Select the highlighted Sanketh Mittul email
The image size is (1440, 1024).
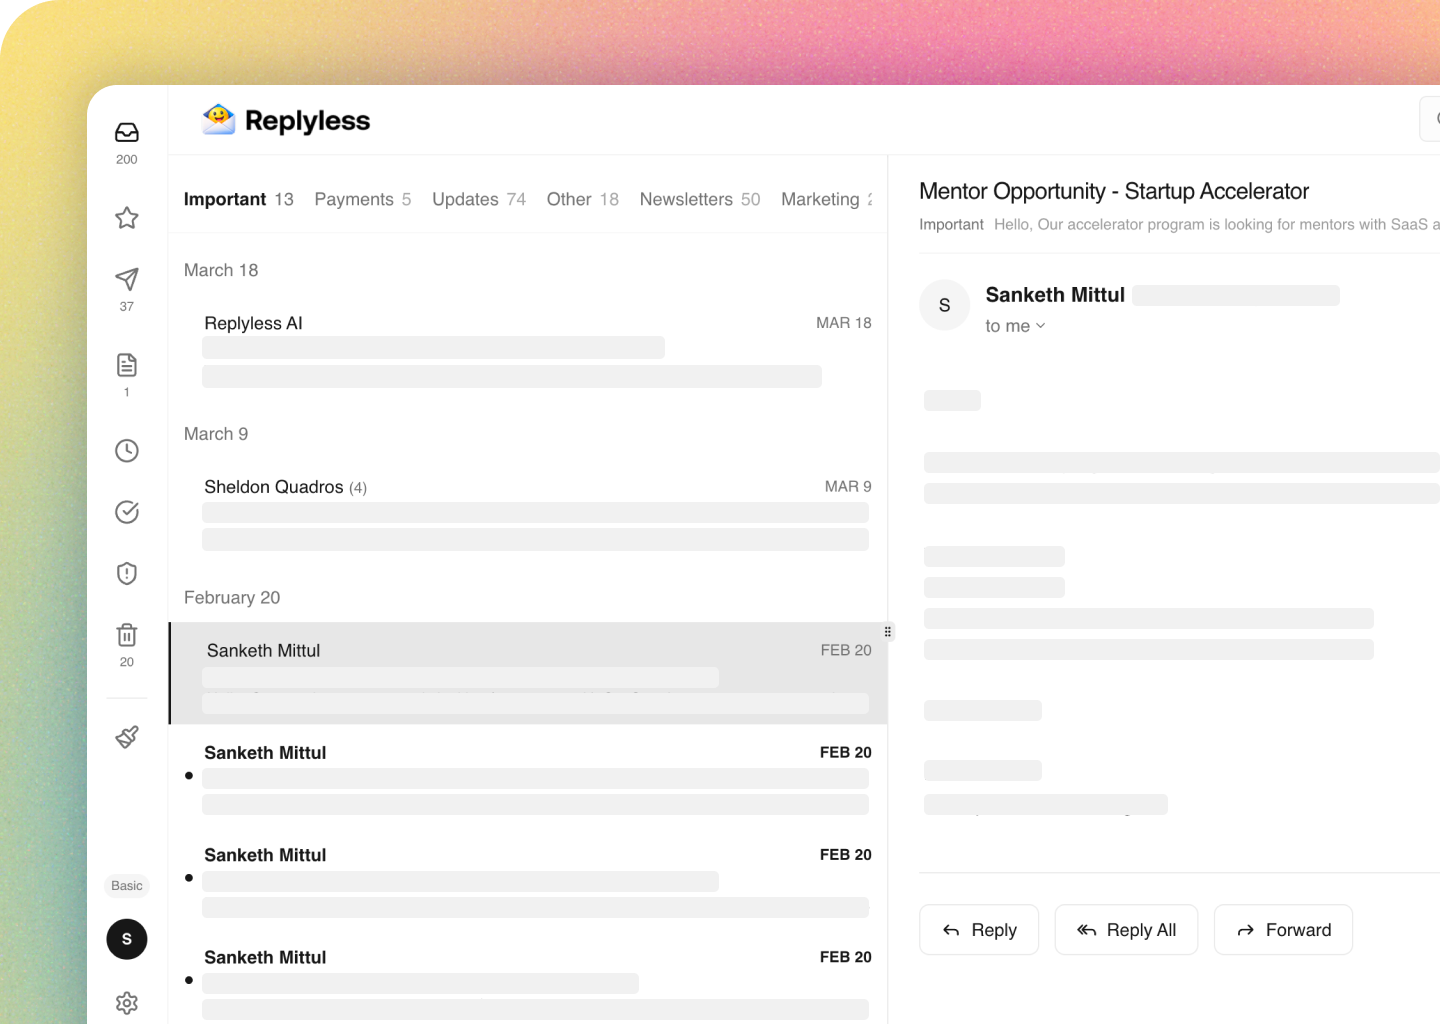coord(528,673)
